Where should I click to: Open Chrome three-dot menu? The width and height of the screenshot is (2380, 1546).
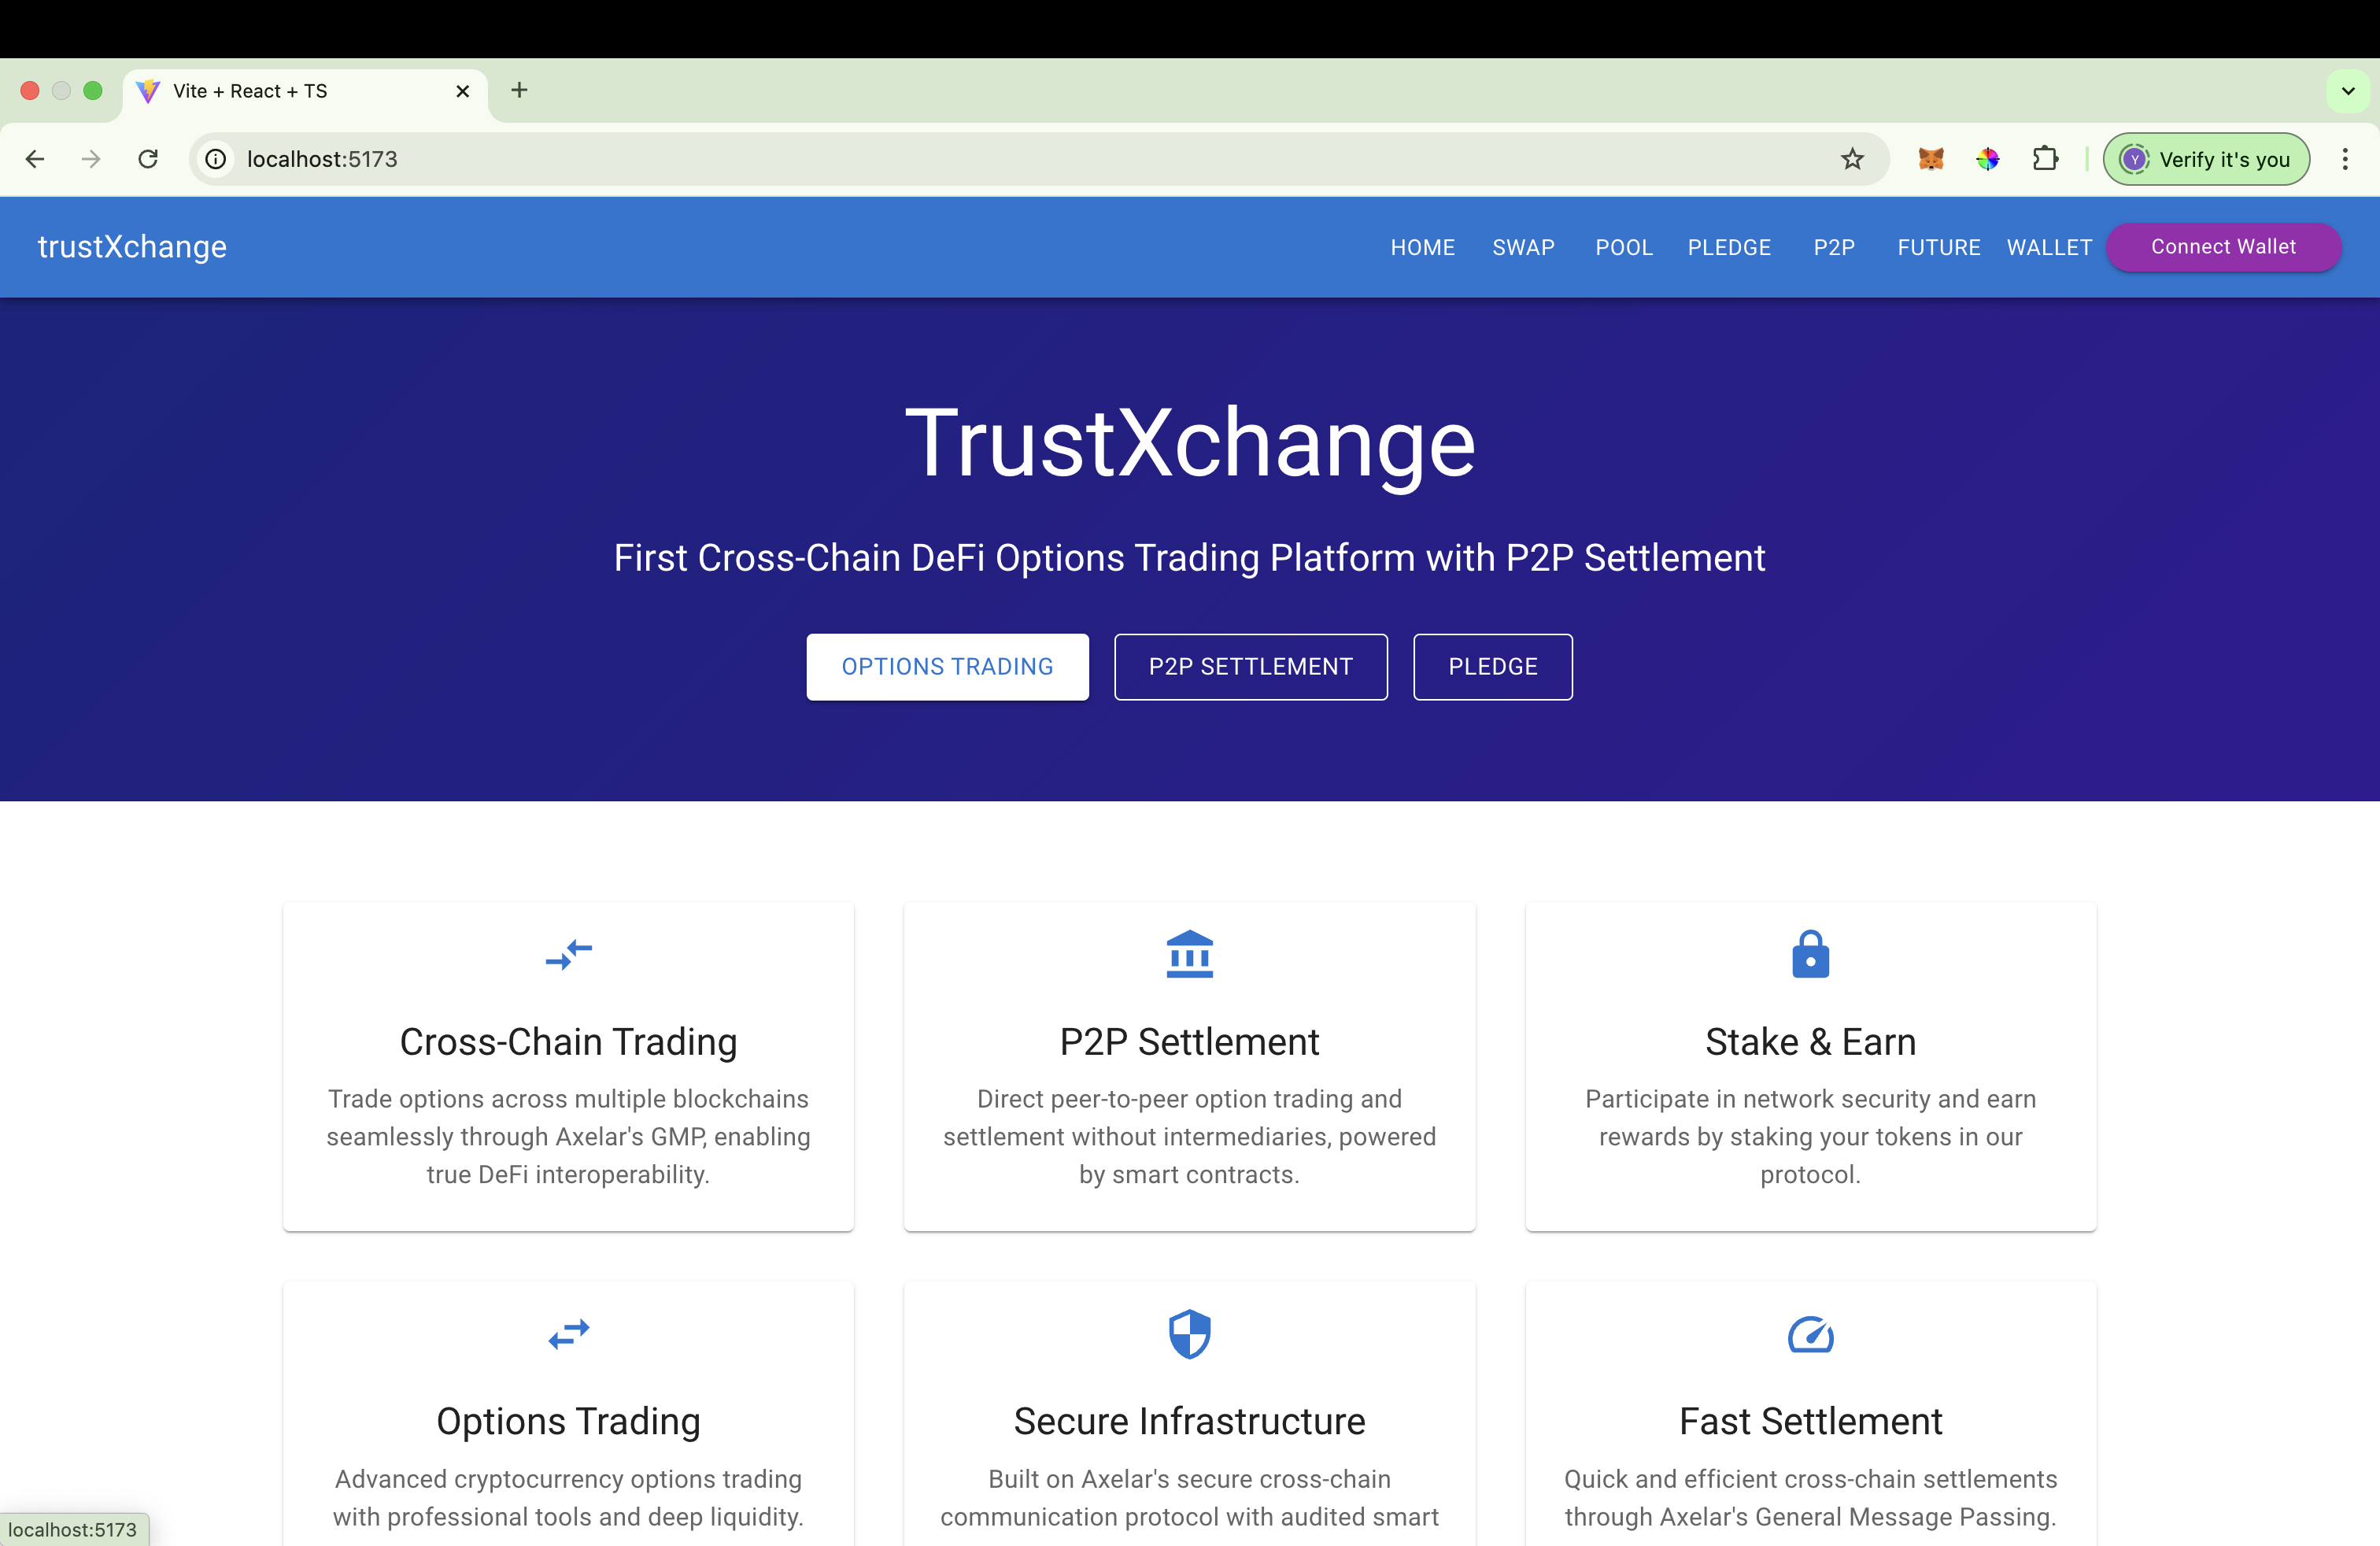click(2344, 159)
